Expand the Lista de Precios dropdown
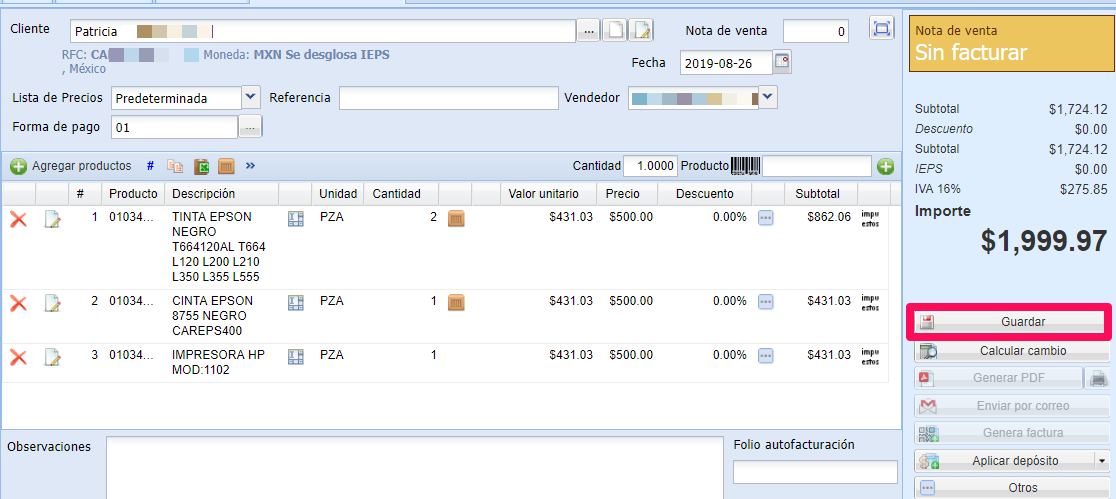The width and height of the screenshot is (1116, 499). click(x=250, y=98)
